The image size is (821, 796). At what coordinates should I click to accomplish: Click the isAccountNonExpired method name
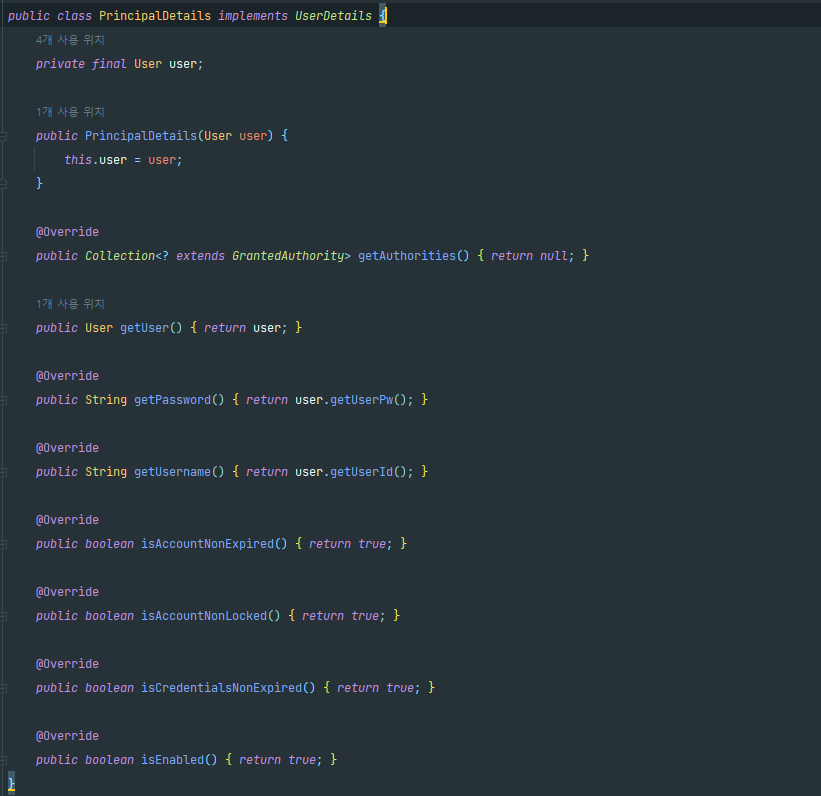(207, 544)
